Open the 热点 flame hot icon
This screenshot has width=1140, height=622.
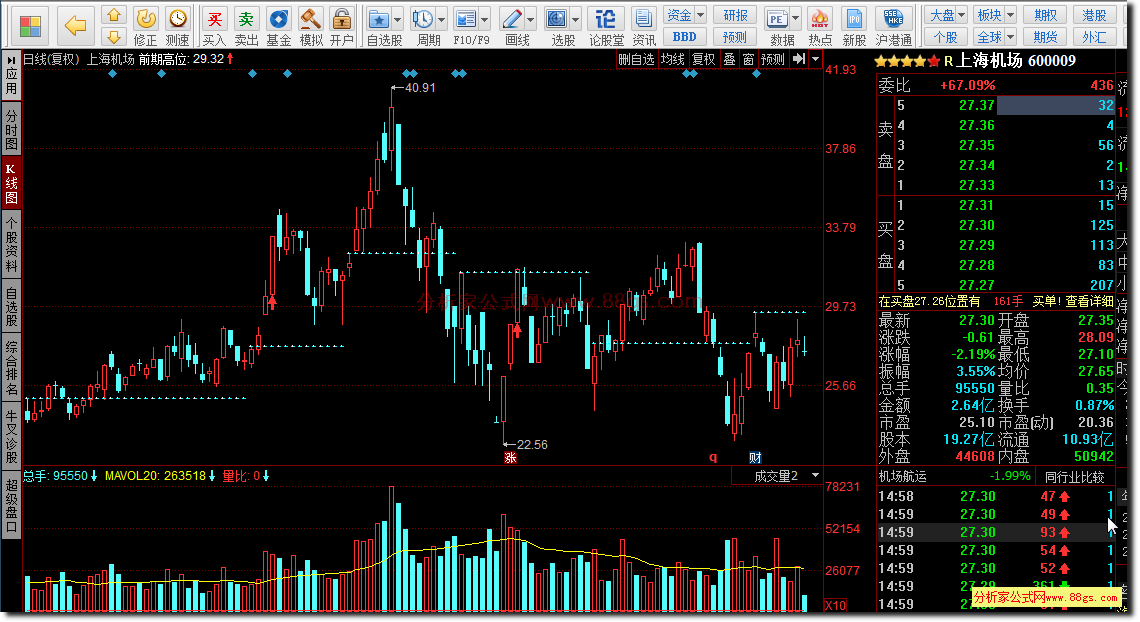(x=820, y=19)
